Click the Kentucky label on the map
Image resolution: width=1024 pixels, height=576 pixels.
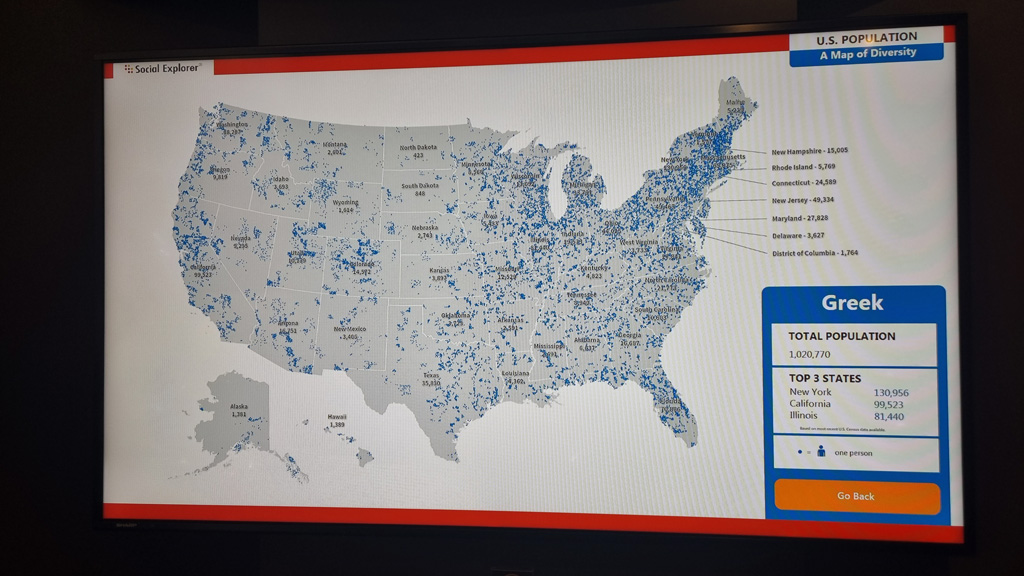[594, 272]
